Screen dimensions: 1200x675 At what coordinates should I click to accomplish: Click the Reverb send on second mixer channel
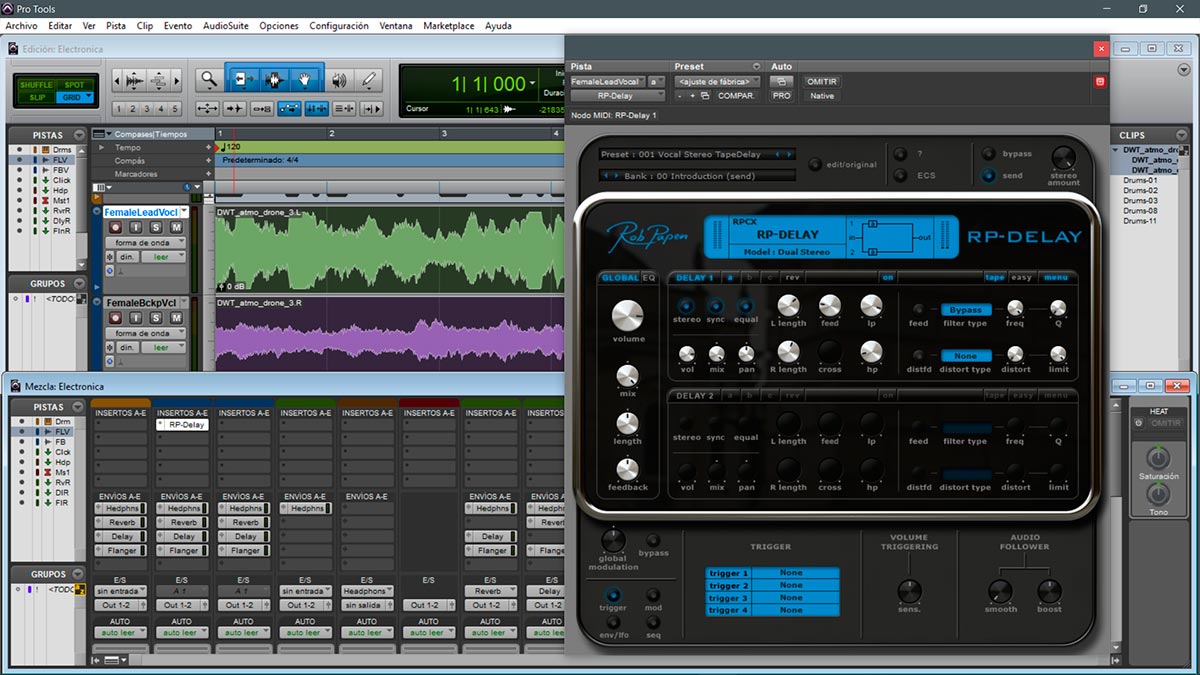183,522
